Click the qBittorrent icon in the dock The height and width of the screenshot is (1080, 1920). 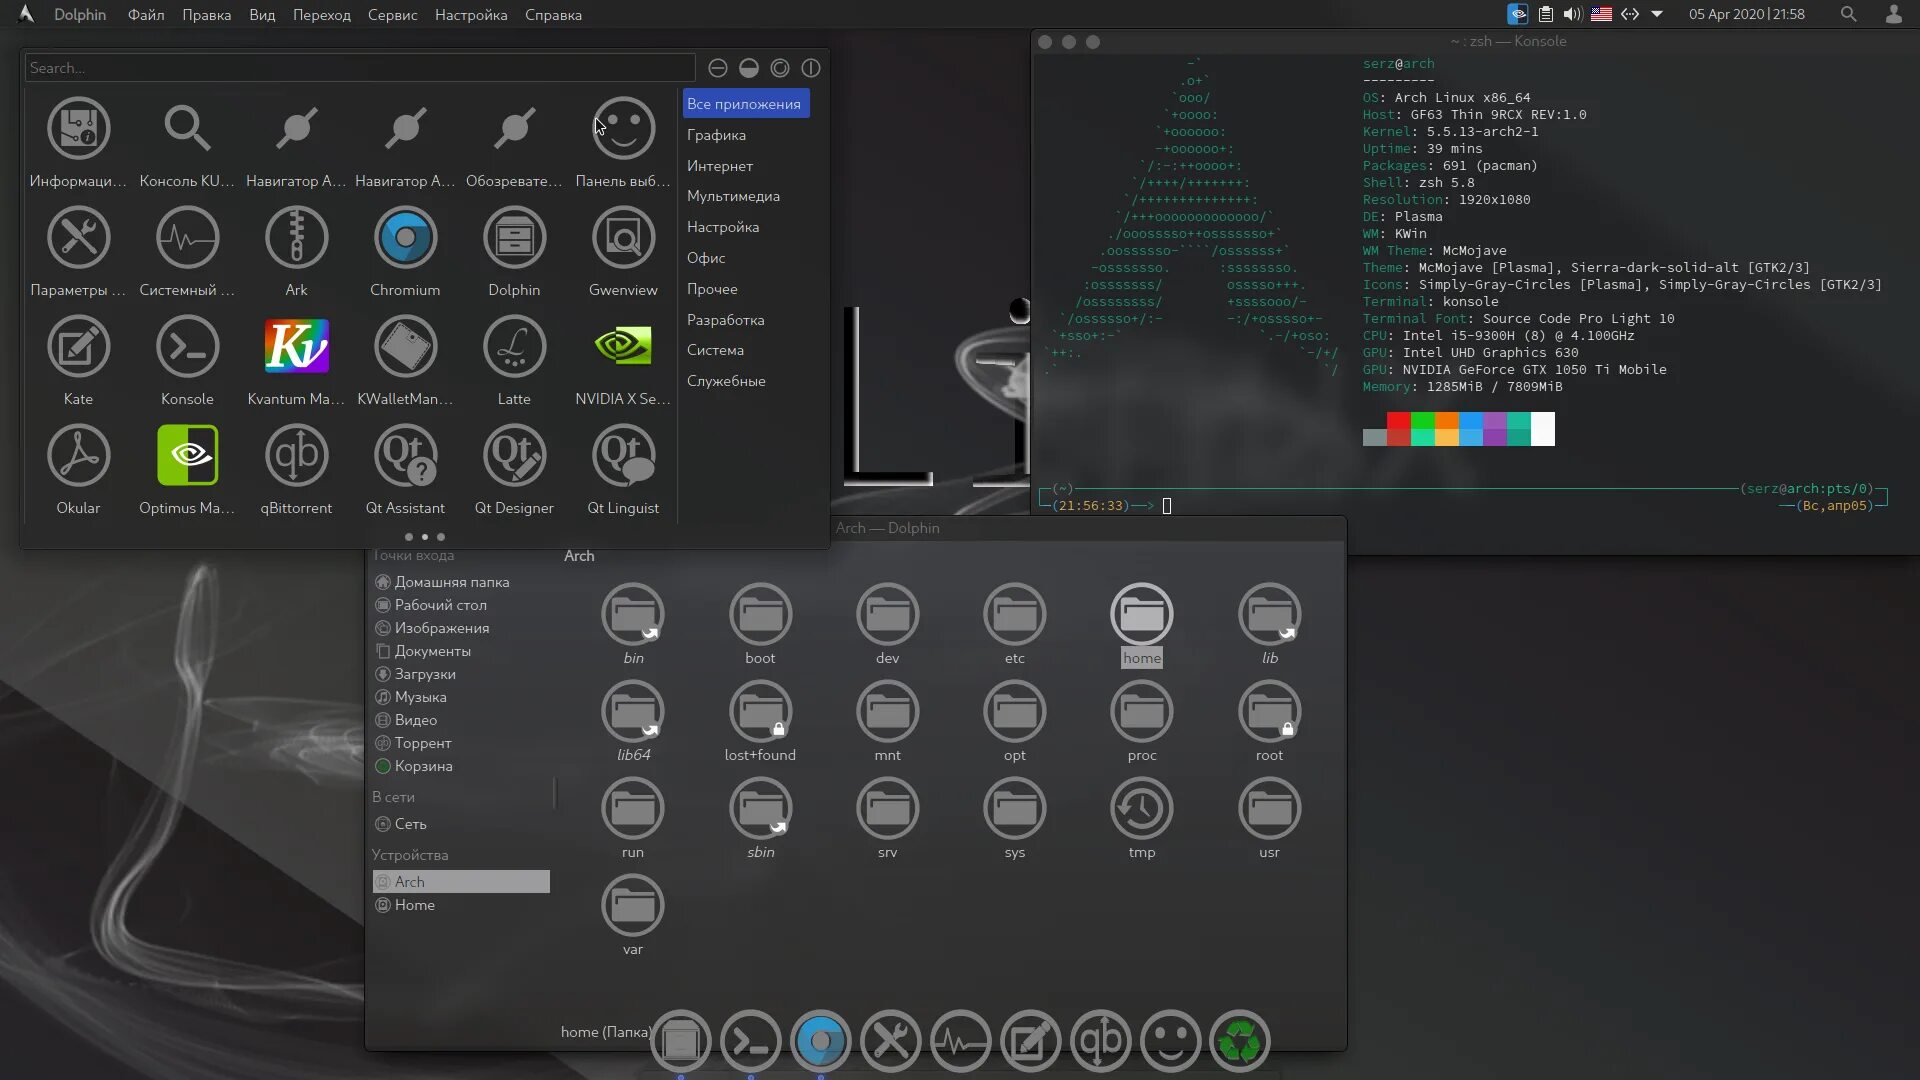[x=1100, y=1041]
